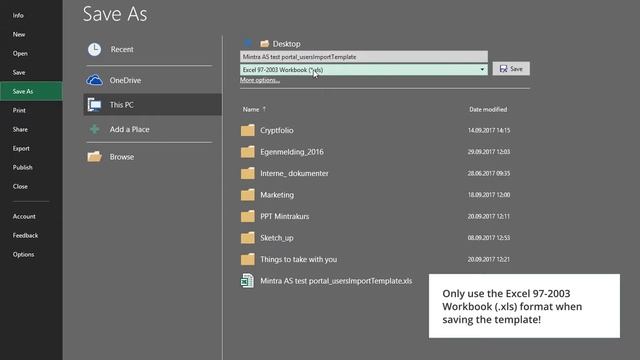Select Export in the left menu
This screenshot has width=640, height=360.
(x=21, y=149)
